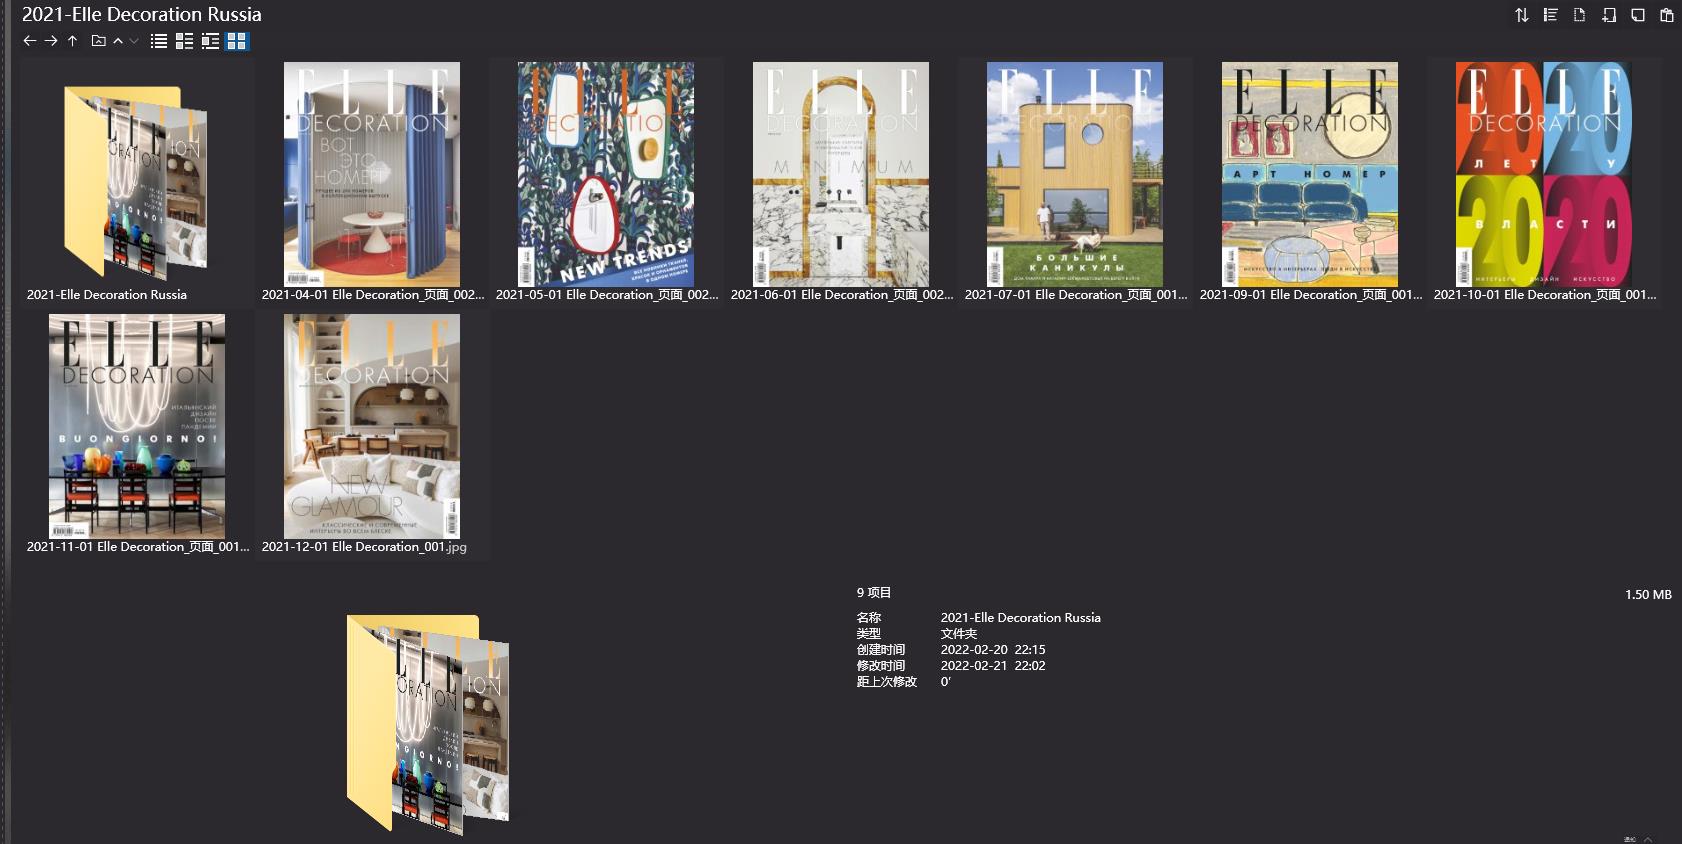Click the file name 2021-12-01 Elle Decoration_001.jpg
1682x844 pixels.
364,547
